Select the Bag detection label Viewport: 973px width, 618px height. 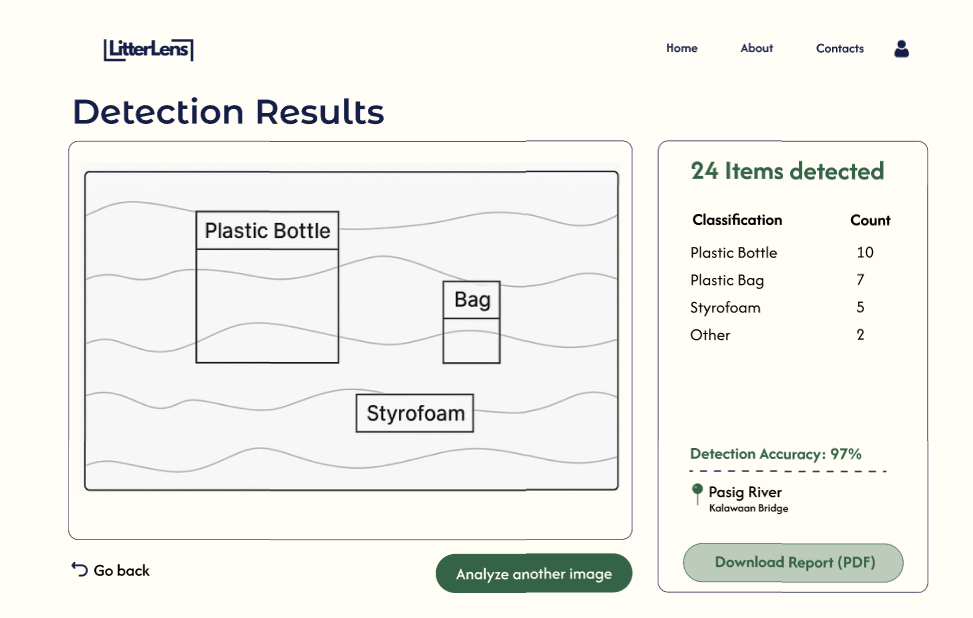[472, 300]
